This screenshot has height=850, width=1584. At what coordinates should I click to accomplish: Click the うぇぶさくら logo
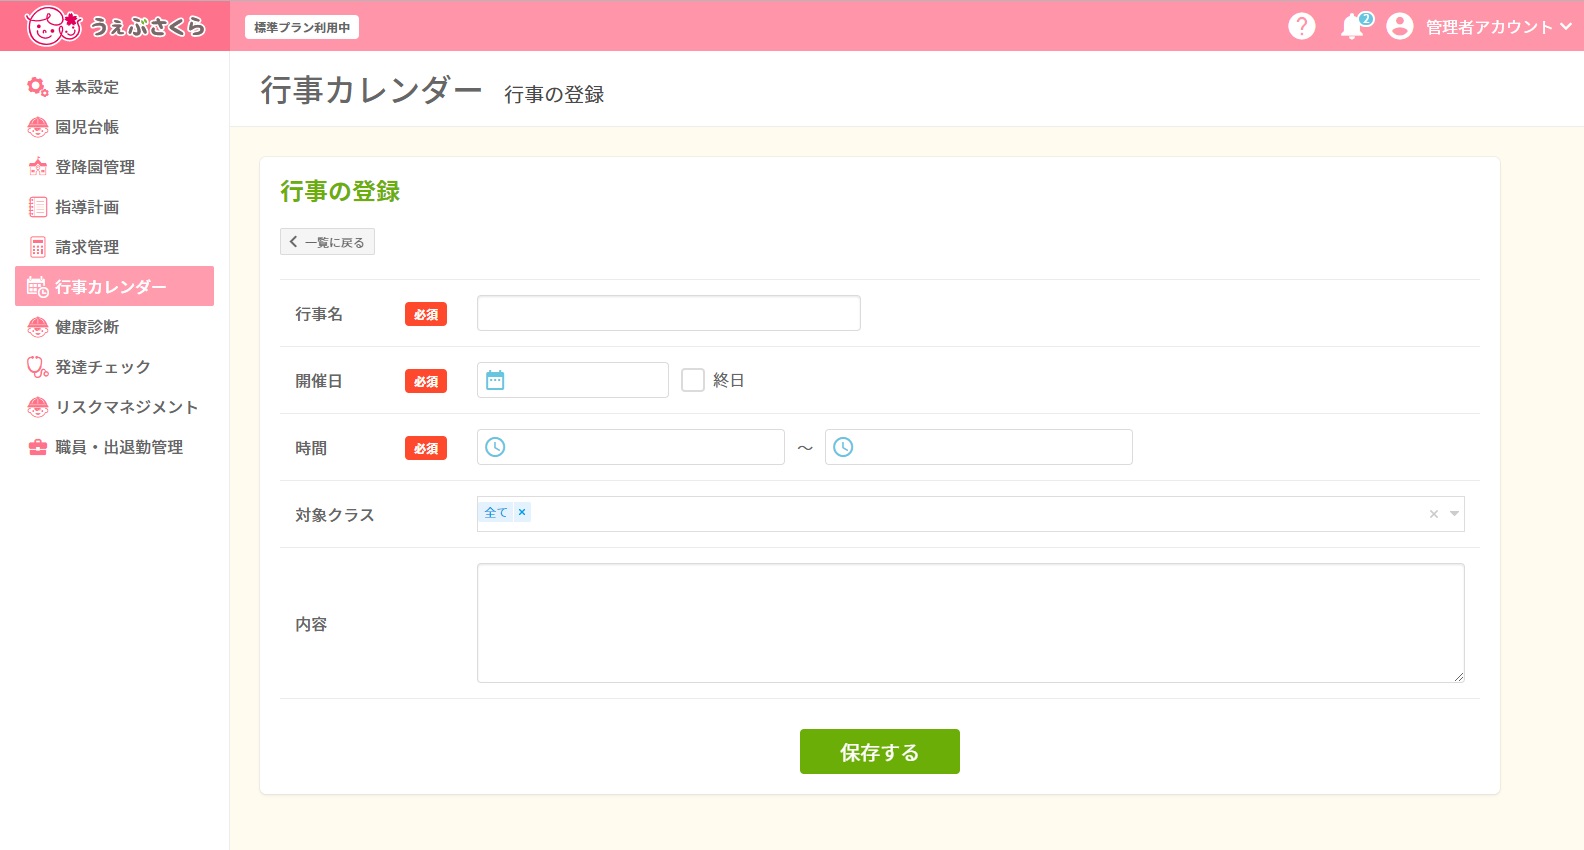click(115, 26)
